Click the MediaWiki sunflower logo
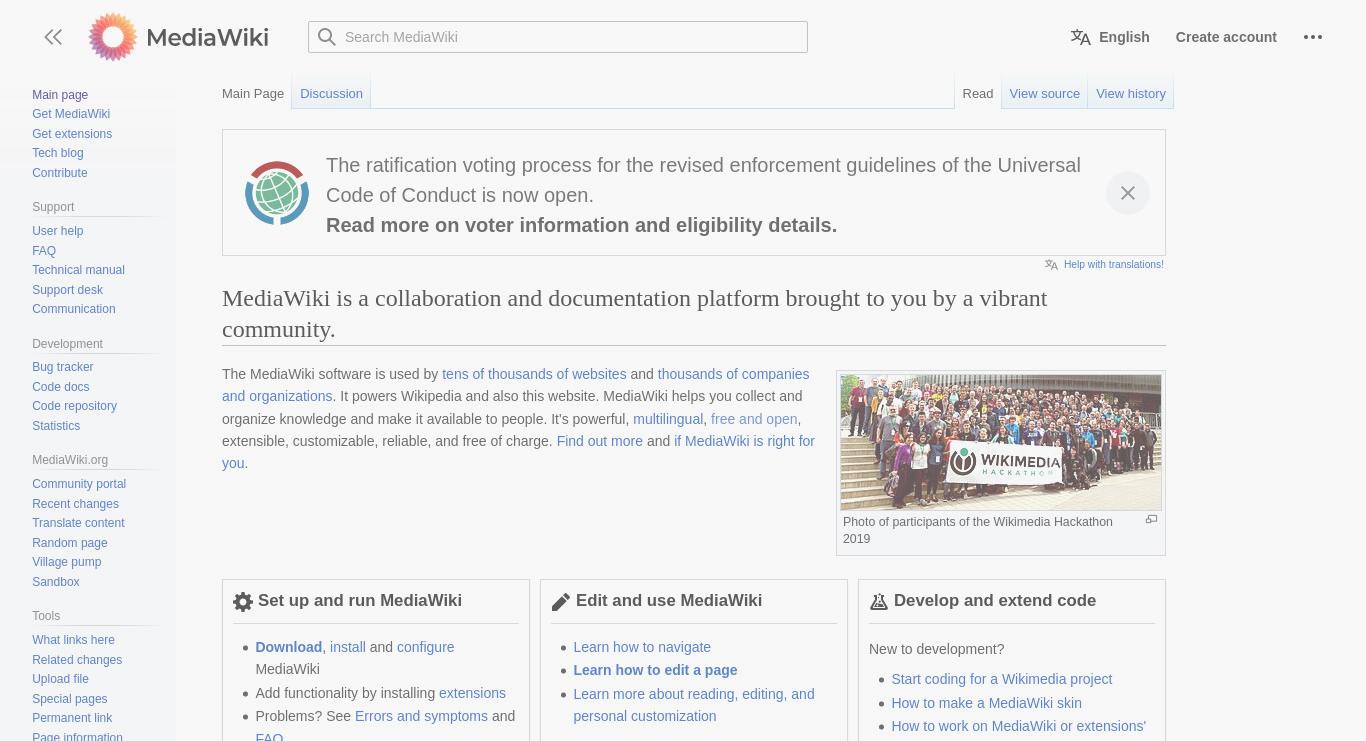Viewport: 1366px width, 741px height. 113,37
